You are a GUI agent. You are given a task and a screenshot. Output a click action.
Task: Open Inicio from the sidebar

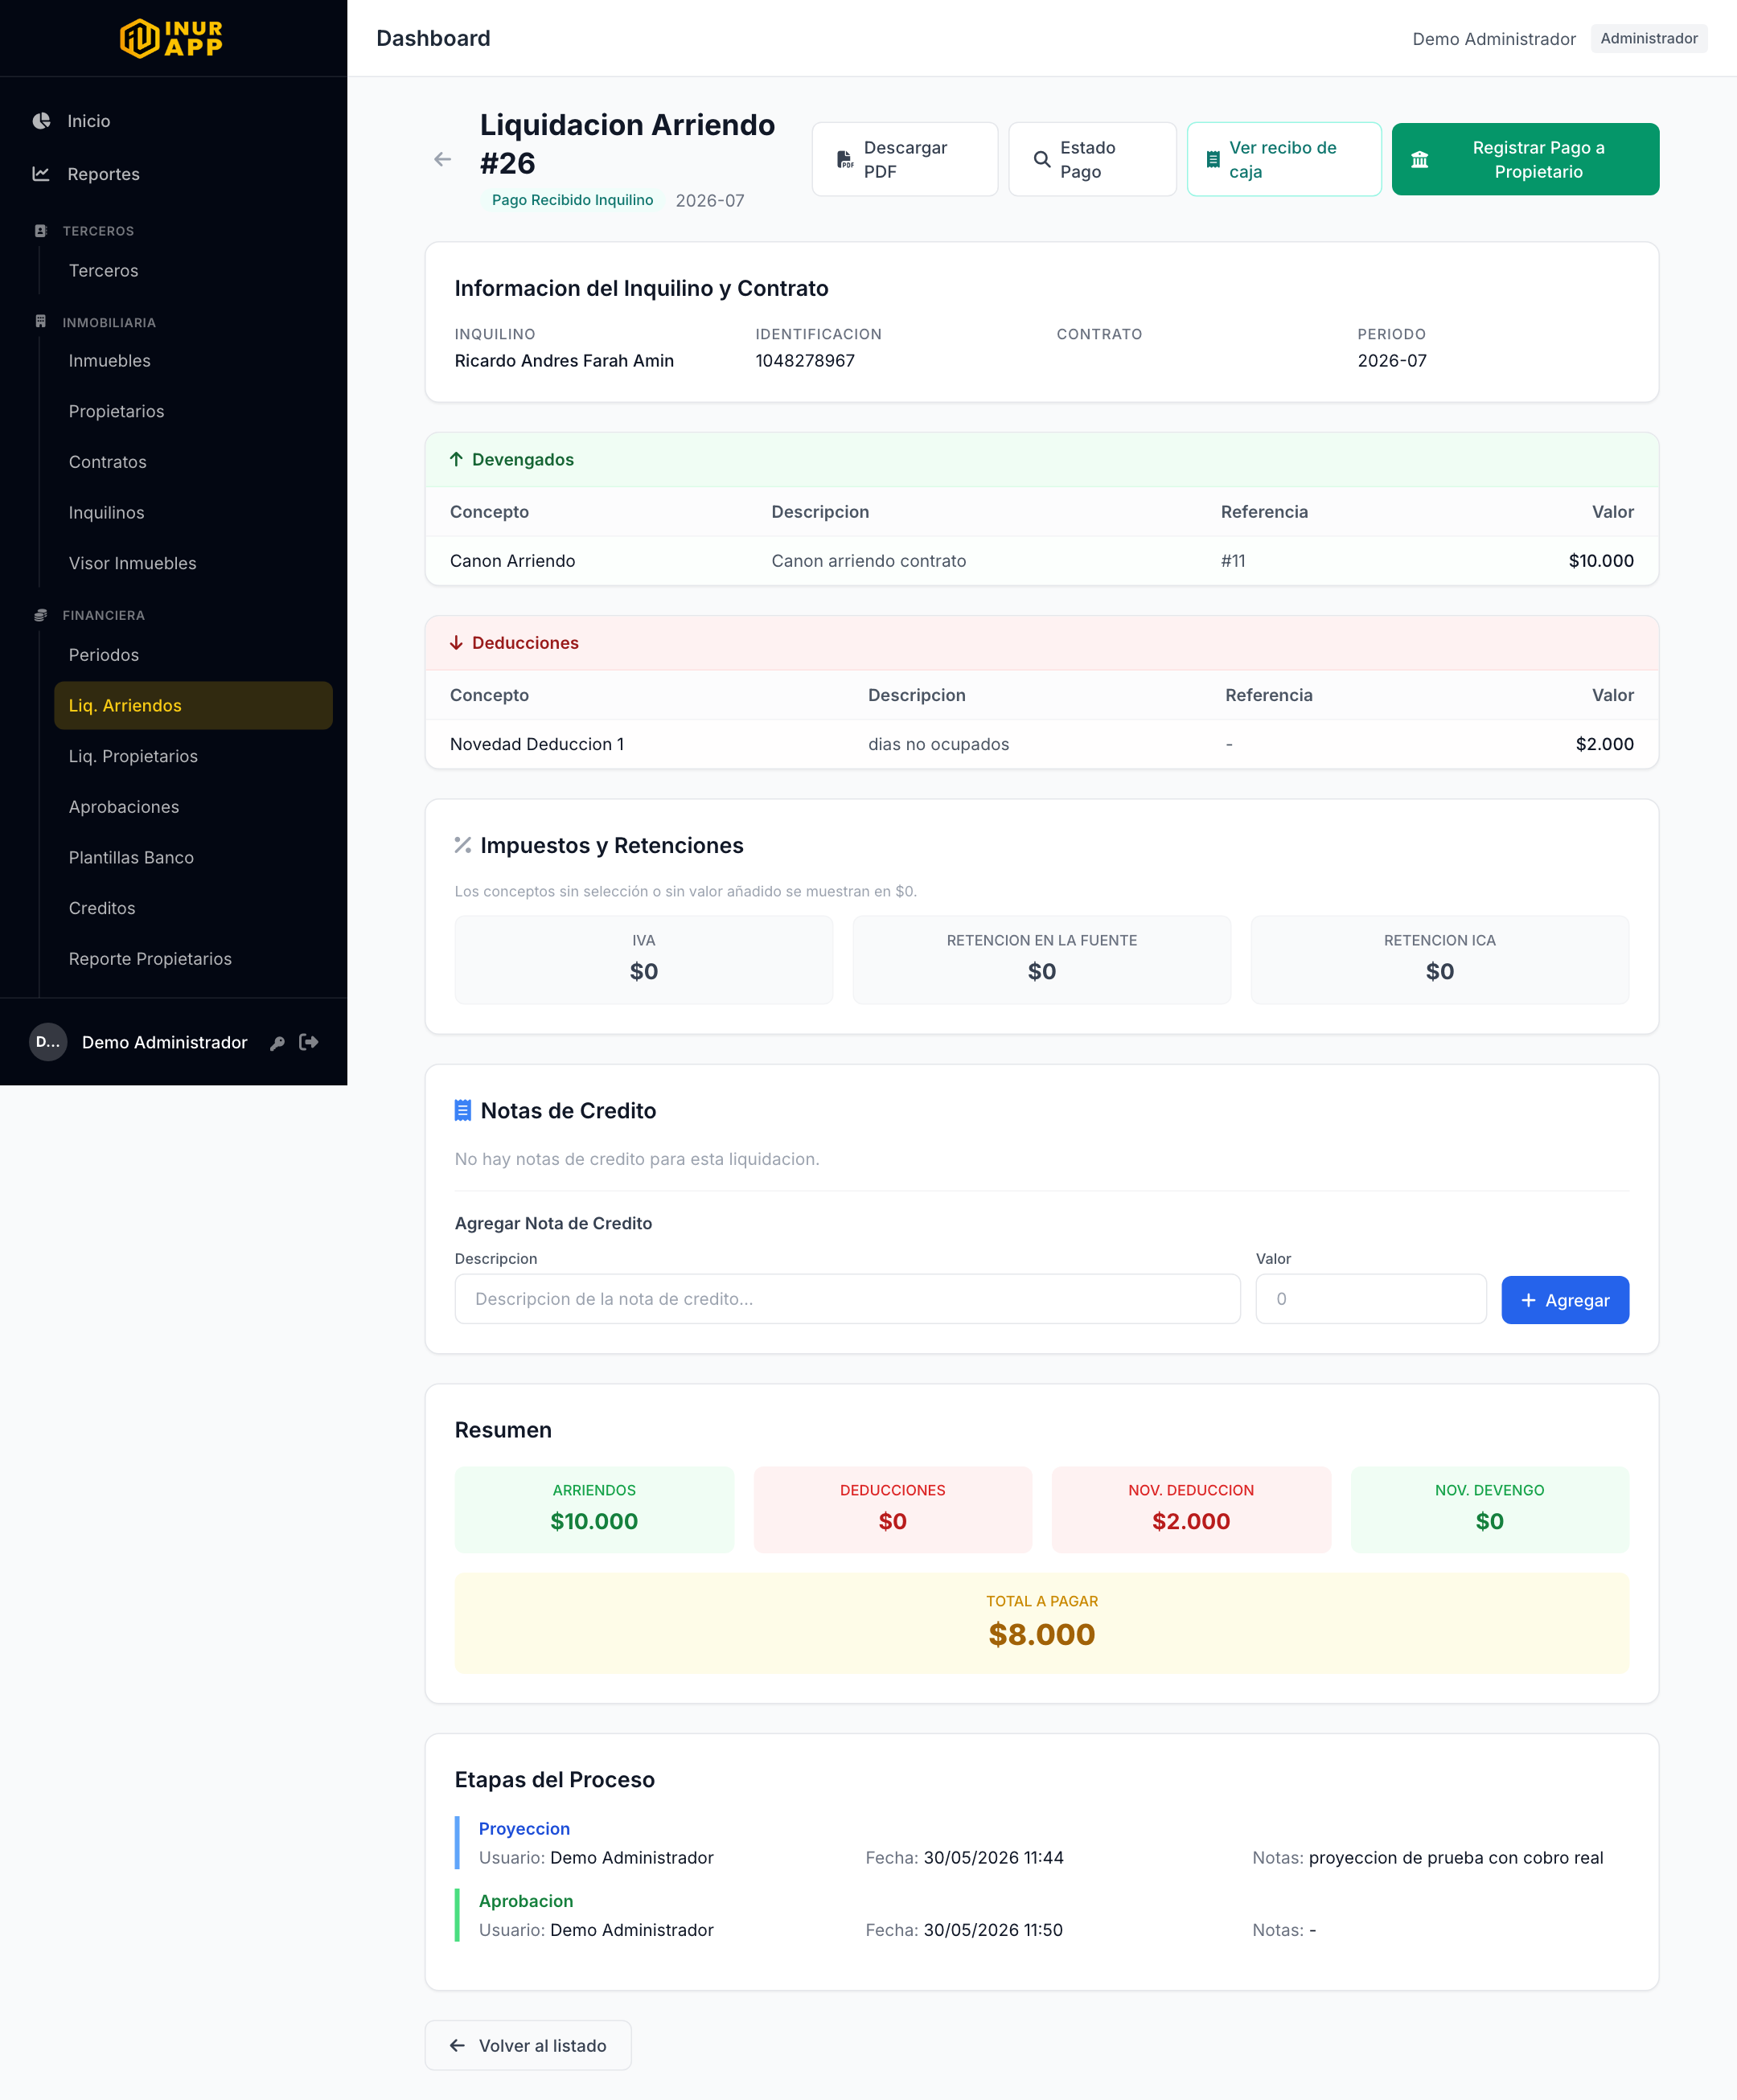(173, 121)
